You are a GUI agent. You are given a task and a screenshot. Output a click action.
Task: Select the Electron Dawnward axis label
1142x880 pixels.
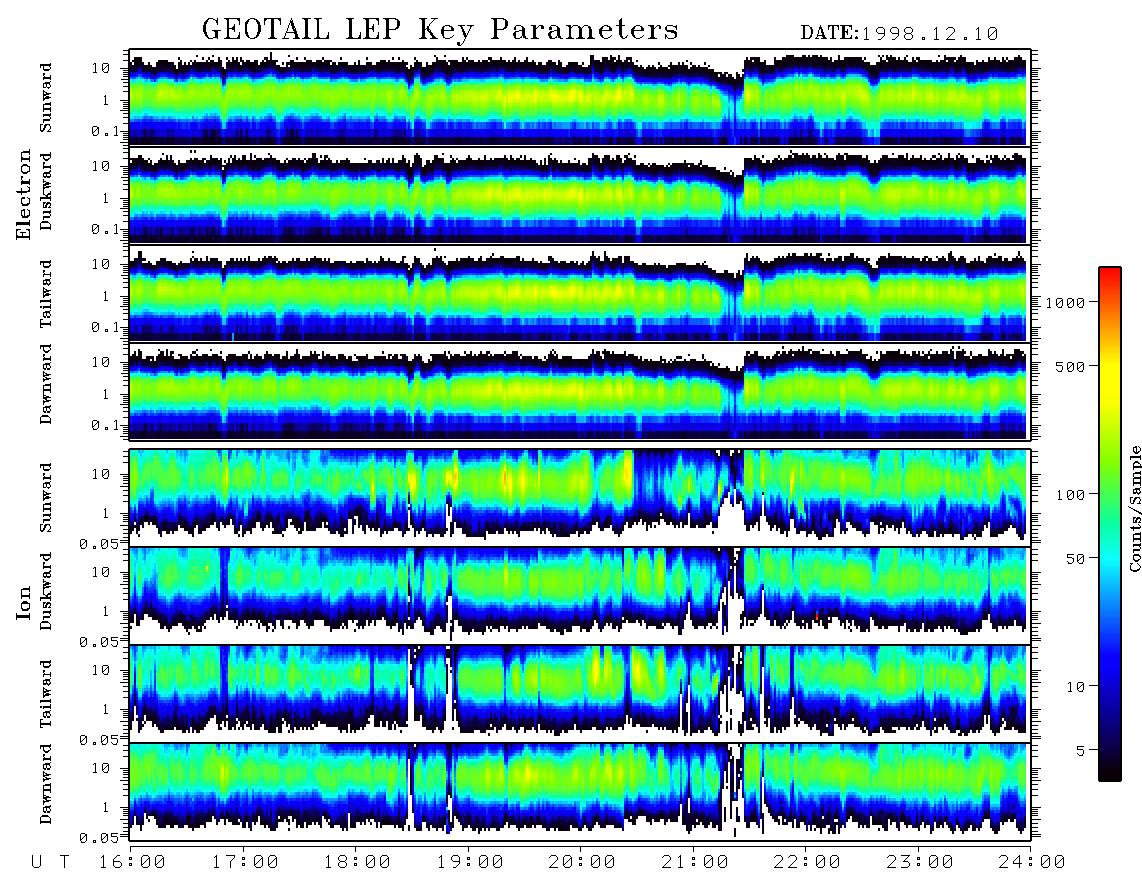click(x=46, y=385)
